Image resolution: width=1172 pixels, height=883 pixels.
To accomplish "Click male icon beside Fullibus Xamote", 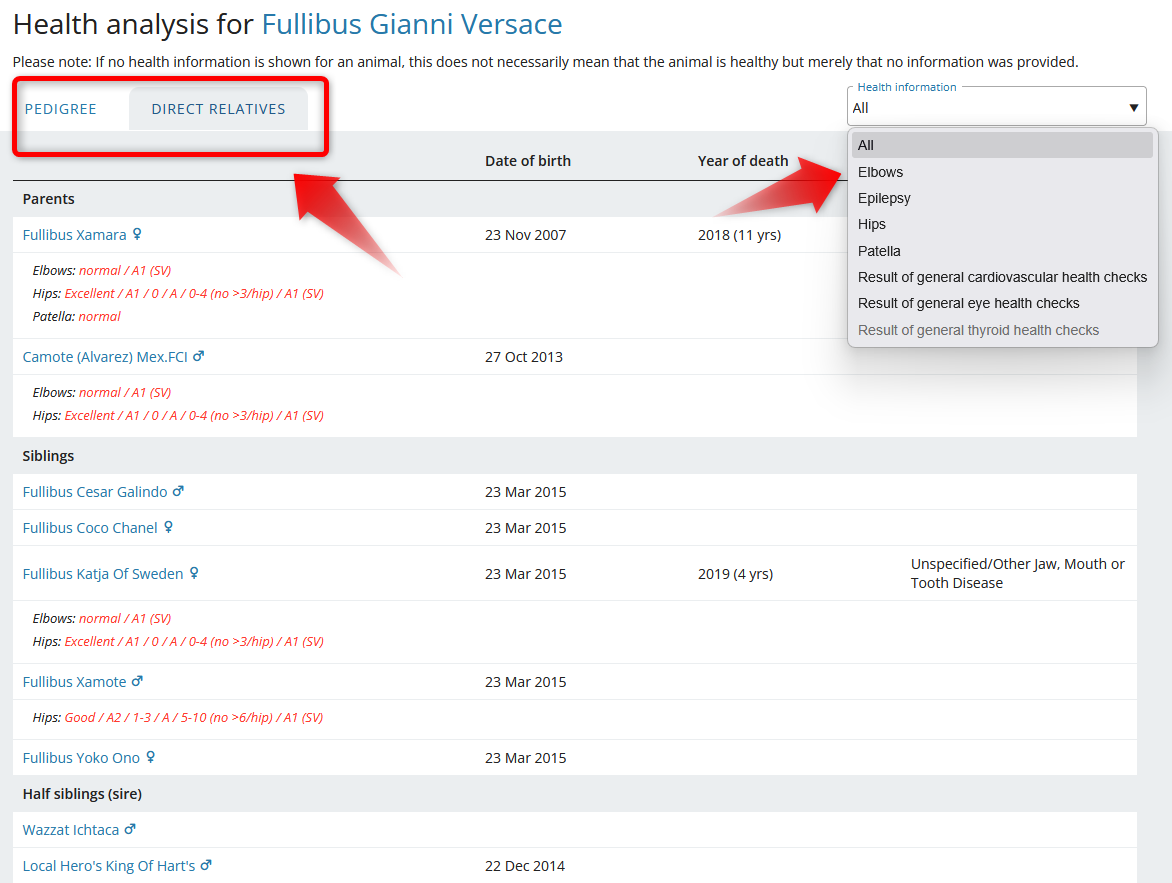I will point(137,682).
